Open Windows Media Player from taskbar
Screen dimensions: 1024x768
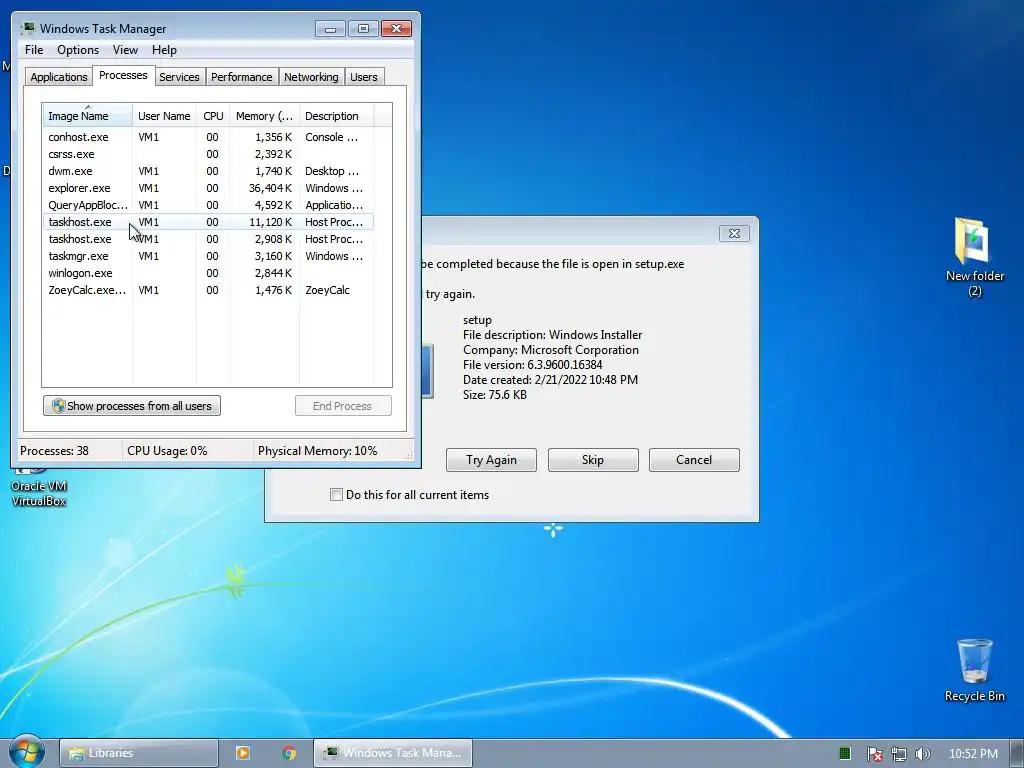tap(242, 753)
